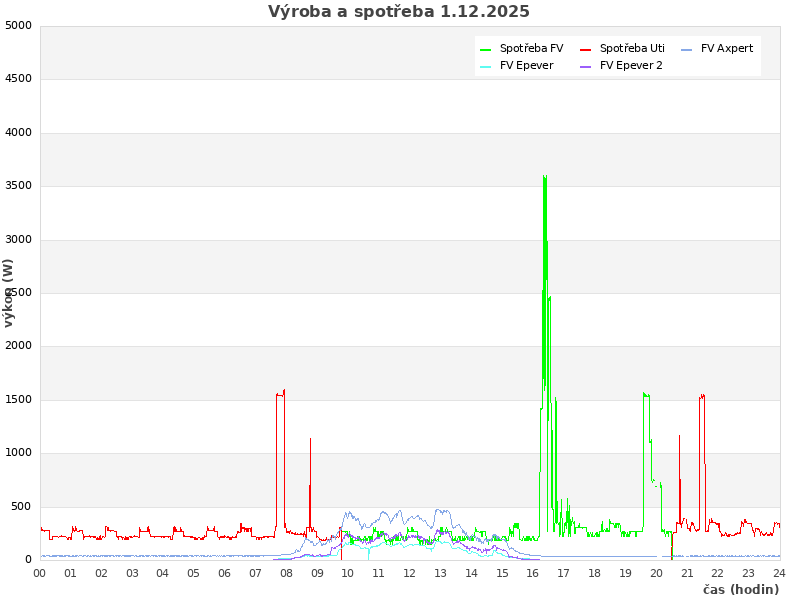Click the výkon (W) vertical axis label

9,292
